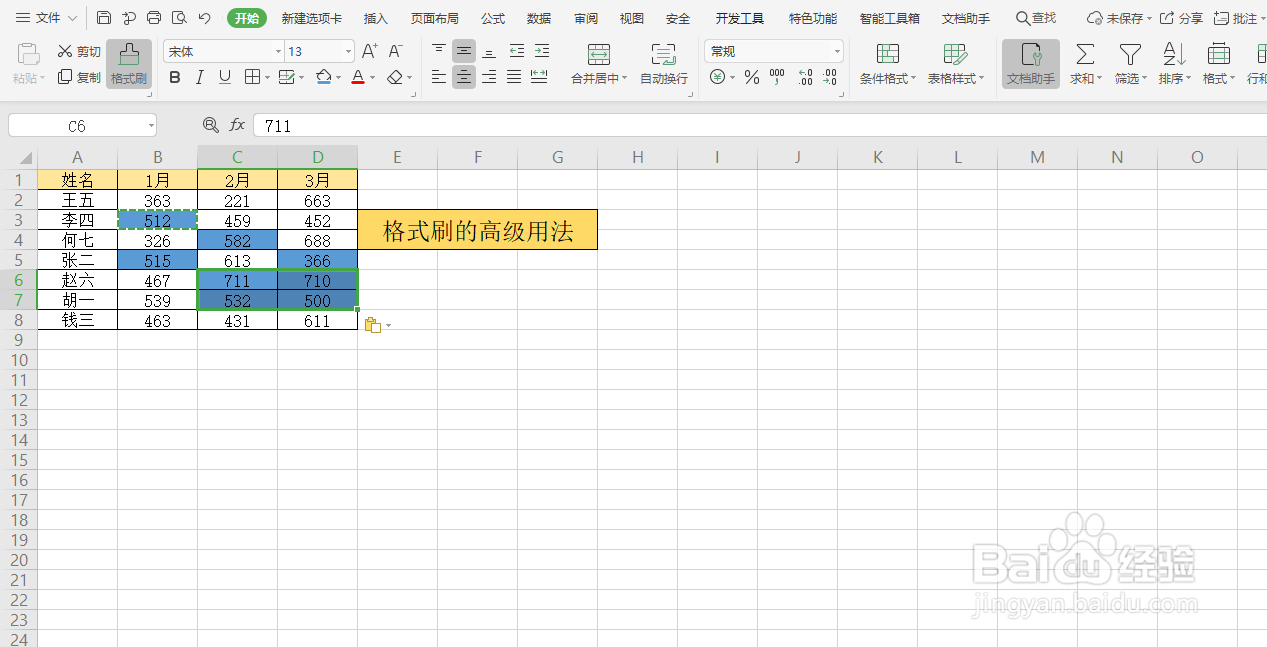The image size is (1267, 647).
Task: Toggle Bold formatting
Action: pos(175,77)
